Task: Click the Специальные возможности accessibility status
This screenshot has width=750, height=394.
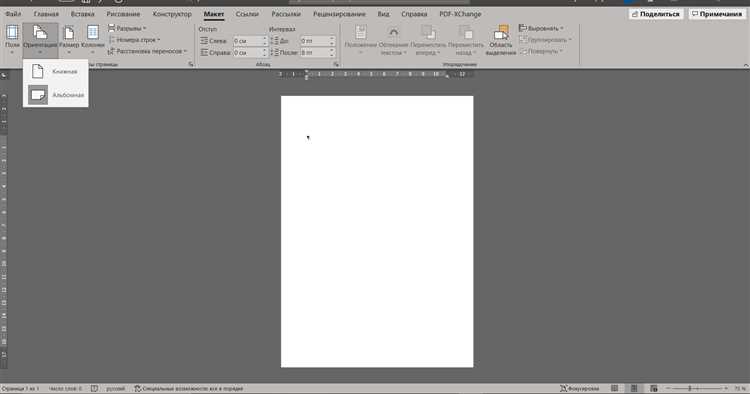Action: click(188, 389)
